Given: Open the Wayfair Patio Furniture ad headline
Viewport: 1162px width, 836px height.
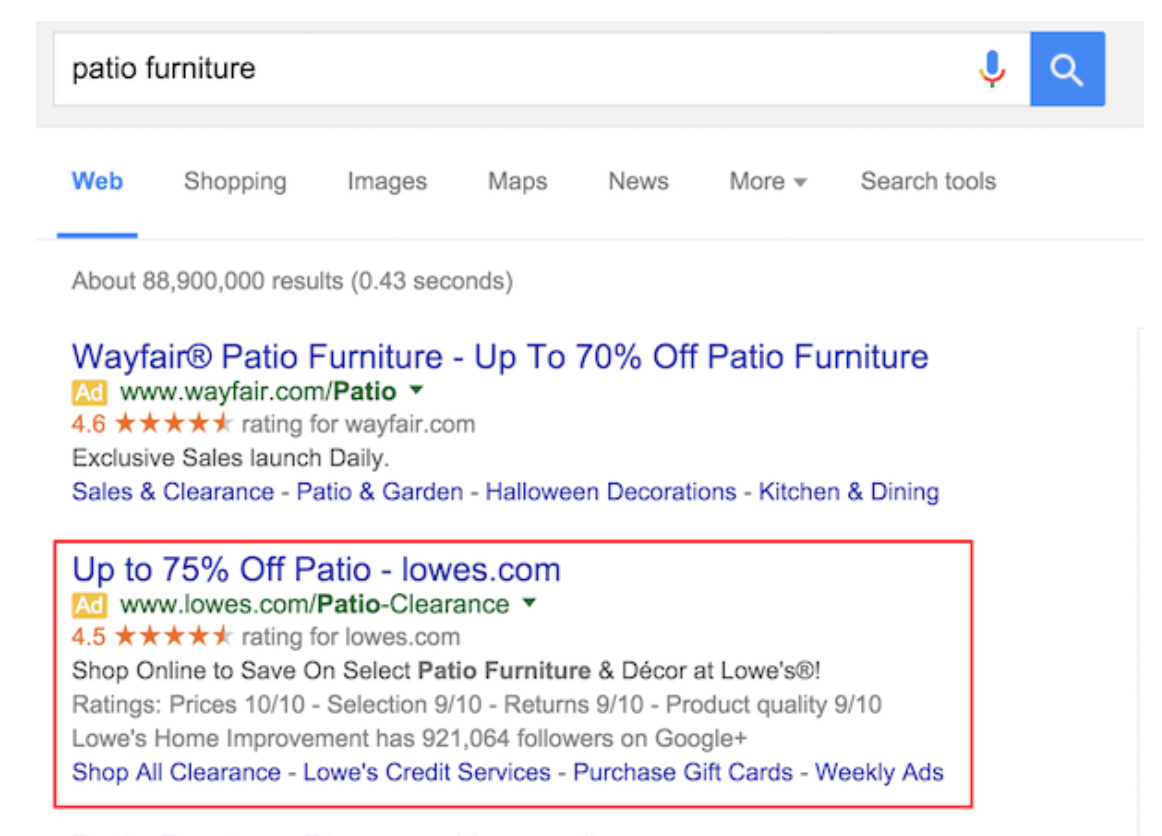Looking at the screenshot, I should pyautogui.click(x=500, y=357).
